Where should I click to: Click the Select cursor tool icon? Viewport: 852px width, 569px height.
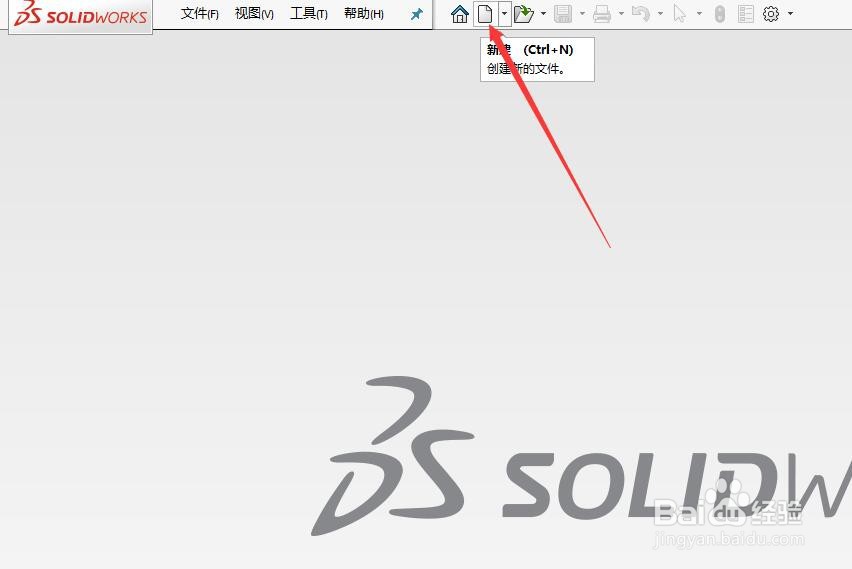pos(679,14)
